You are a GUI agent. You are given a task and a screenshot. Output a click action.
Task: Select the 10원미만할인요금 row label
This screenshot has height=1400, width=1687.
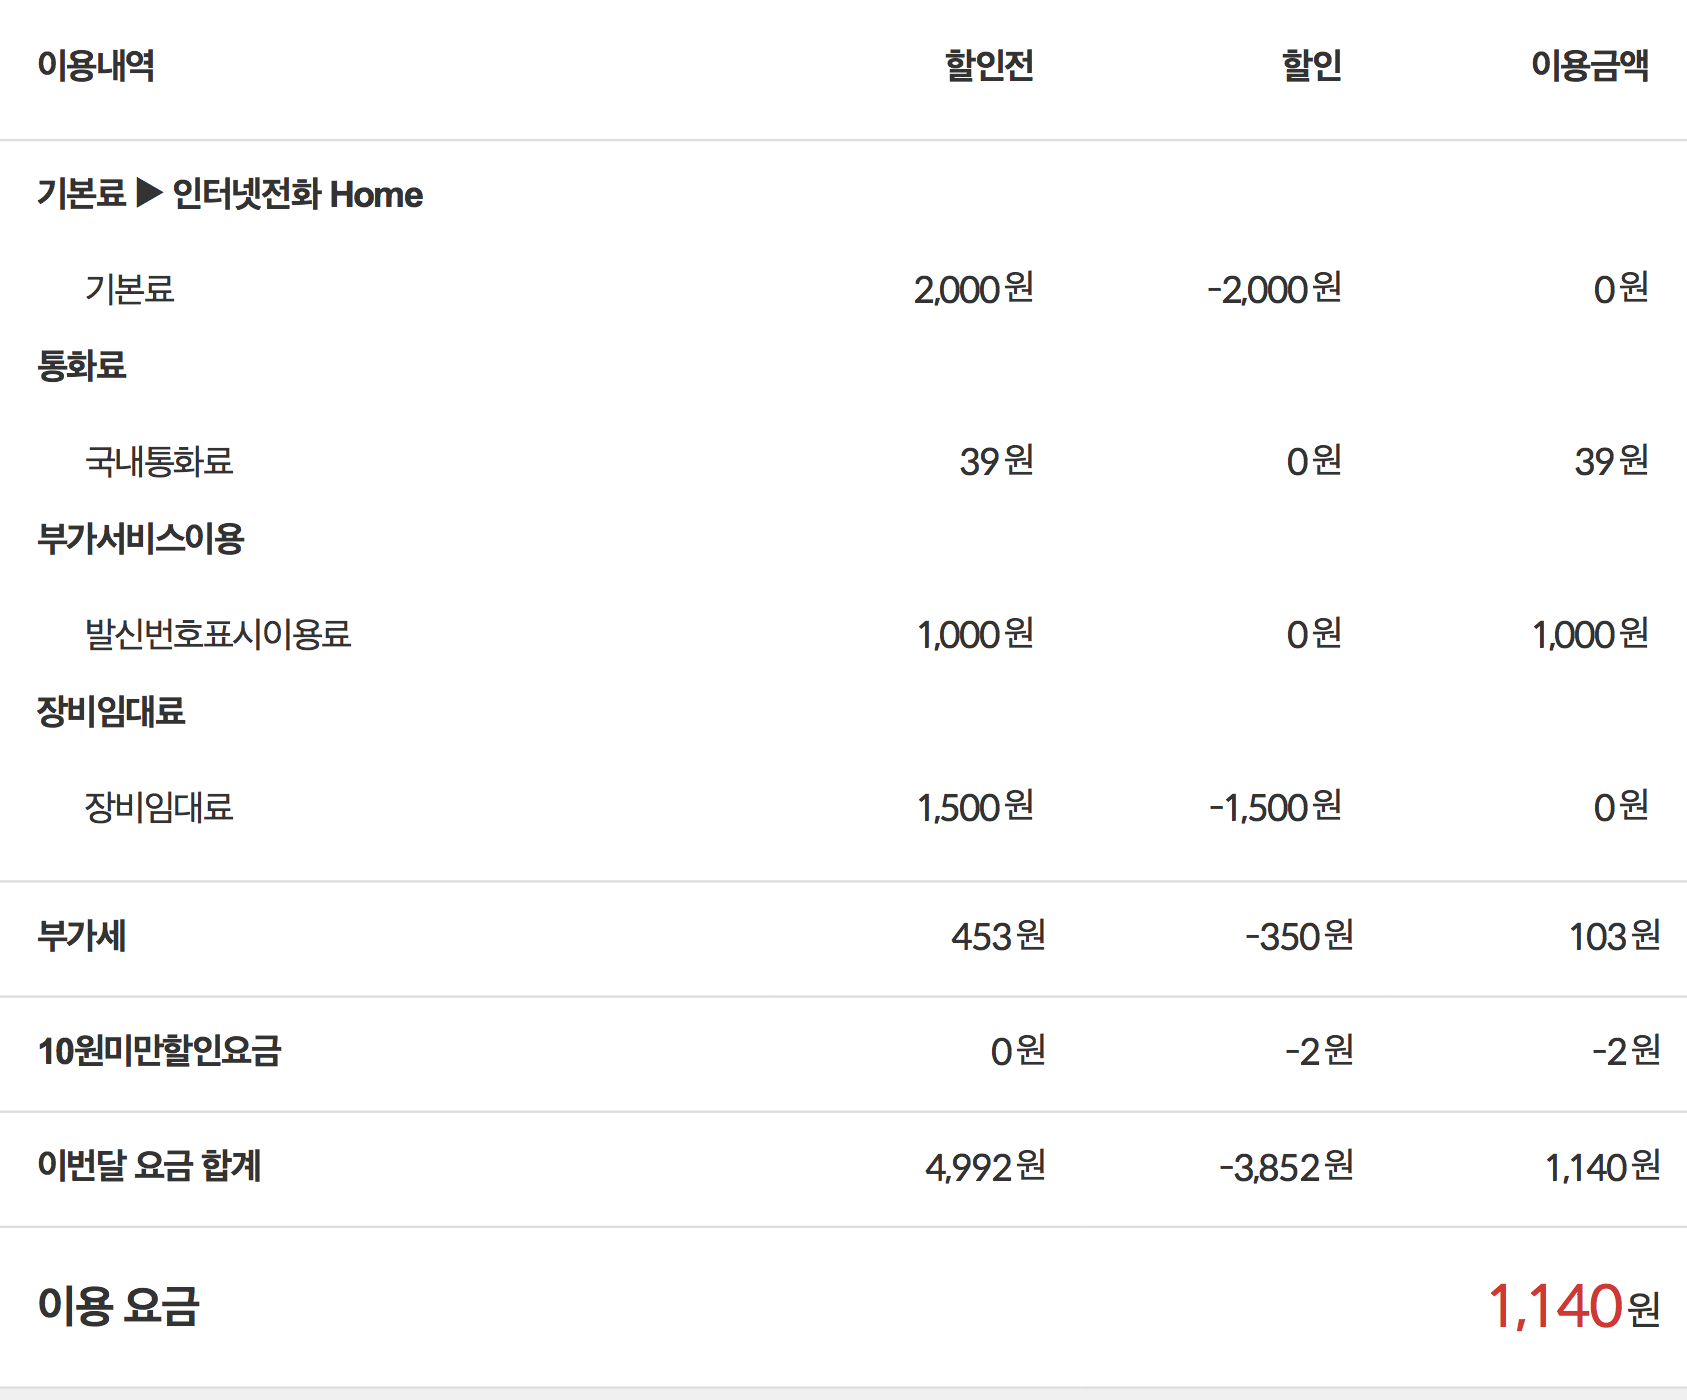pos(159,1052)
